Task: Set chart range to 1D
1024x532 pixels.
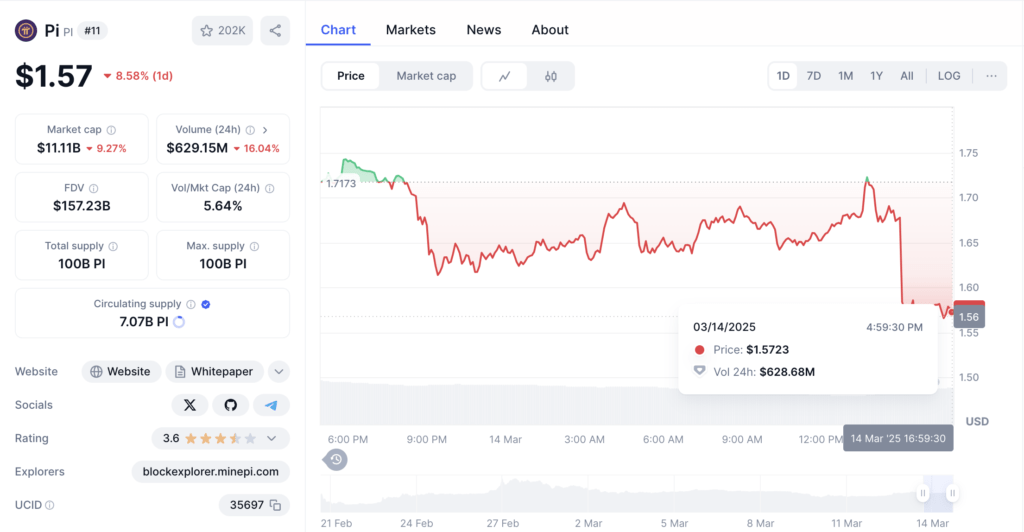Action: [x=783, y=76]
